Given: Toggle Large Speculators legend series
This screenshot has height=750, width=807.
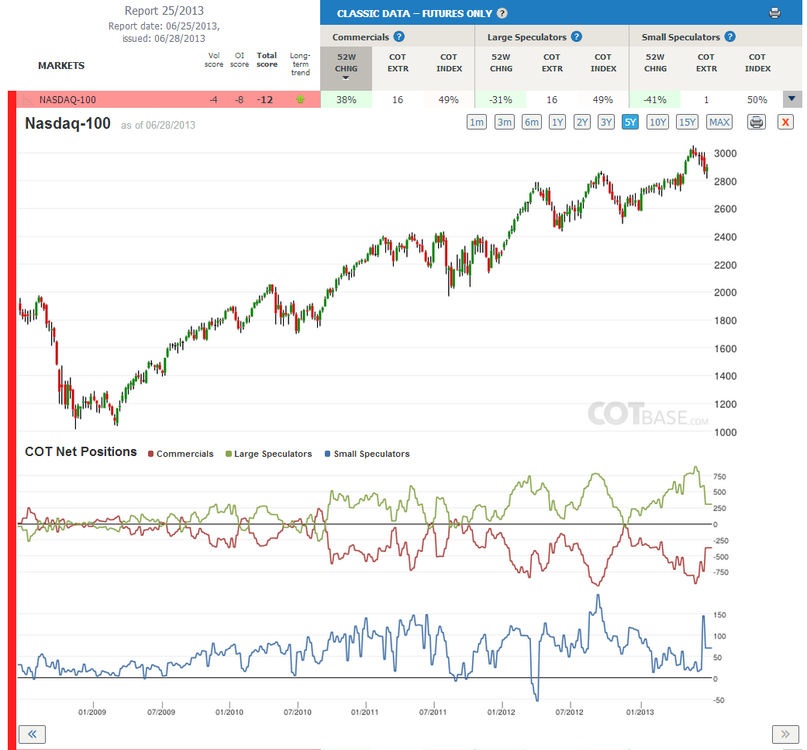Looking at the screenshot, I should pyautogui.click(x=269, y=454).
